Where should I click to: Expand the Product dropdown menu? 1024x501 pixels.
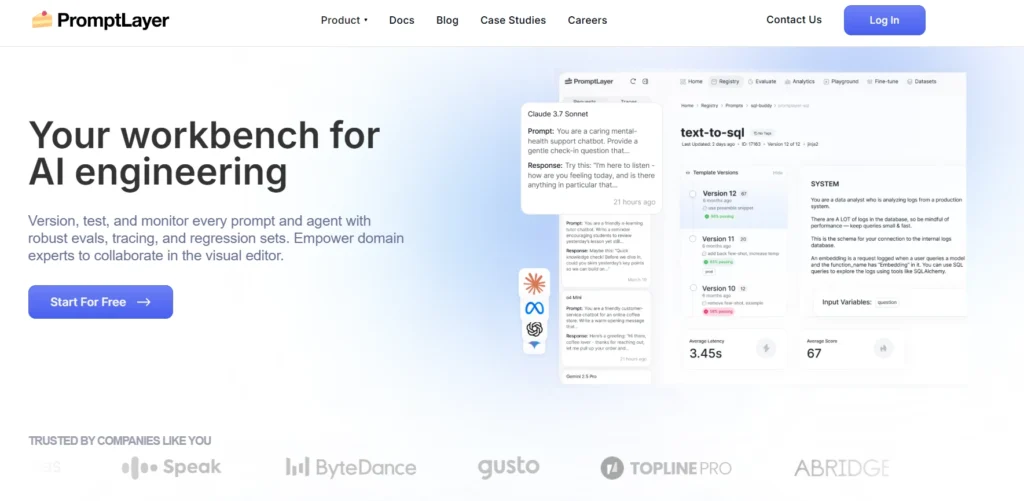tap(344, 20)
